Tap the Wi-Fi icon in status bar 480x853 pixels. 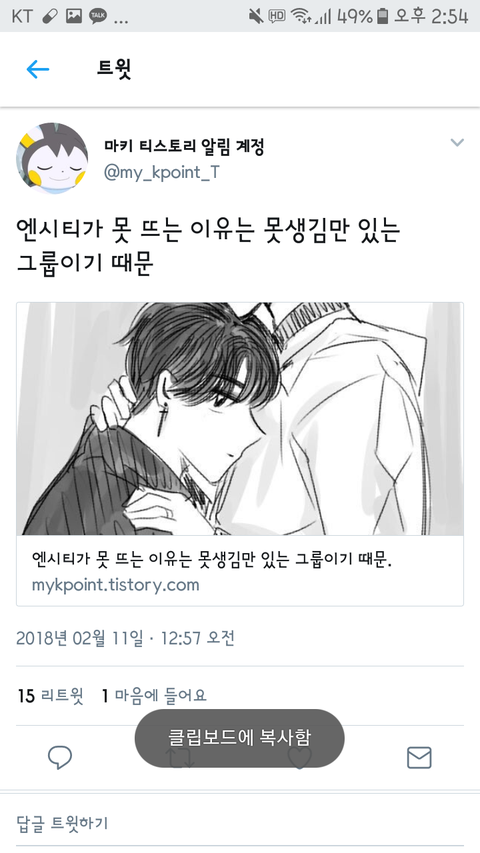tap(300, 16)
